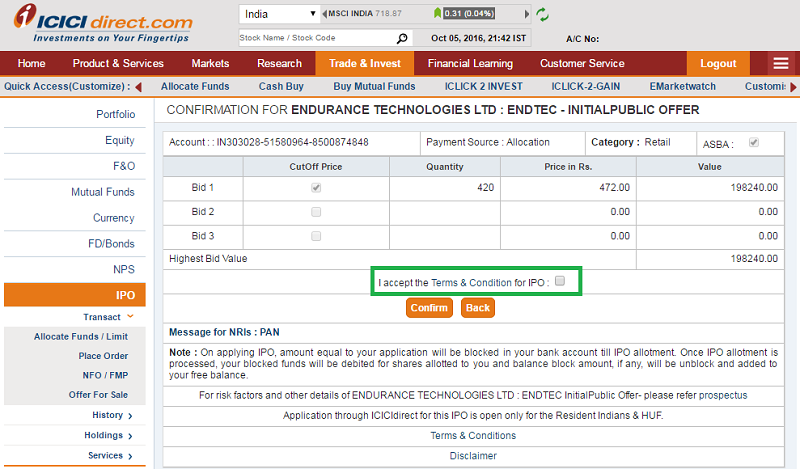Click the account number IN303028-51580964-8500874848
Viewport: 800px width, 469px height.
pos(292,142)
